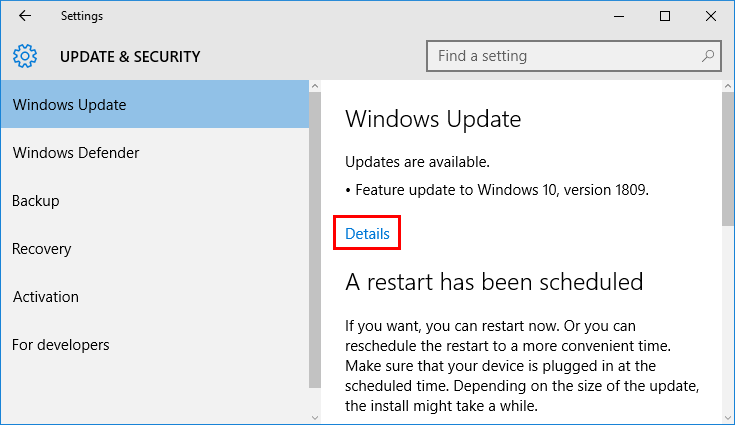The height and width of the screenshot is (425, 735).
Task: Go to the Activation section
Action: [46, 297]
